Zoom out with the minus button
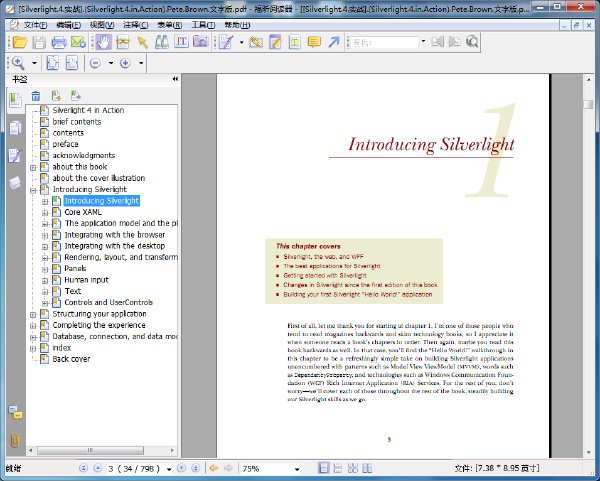The image size is (600, 481). point(95,63)
